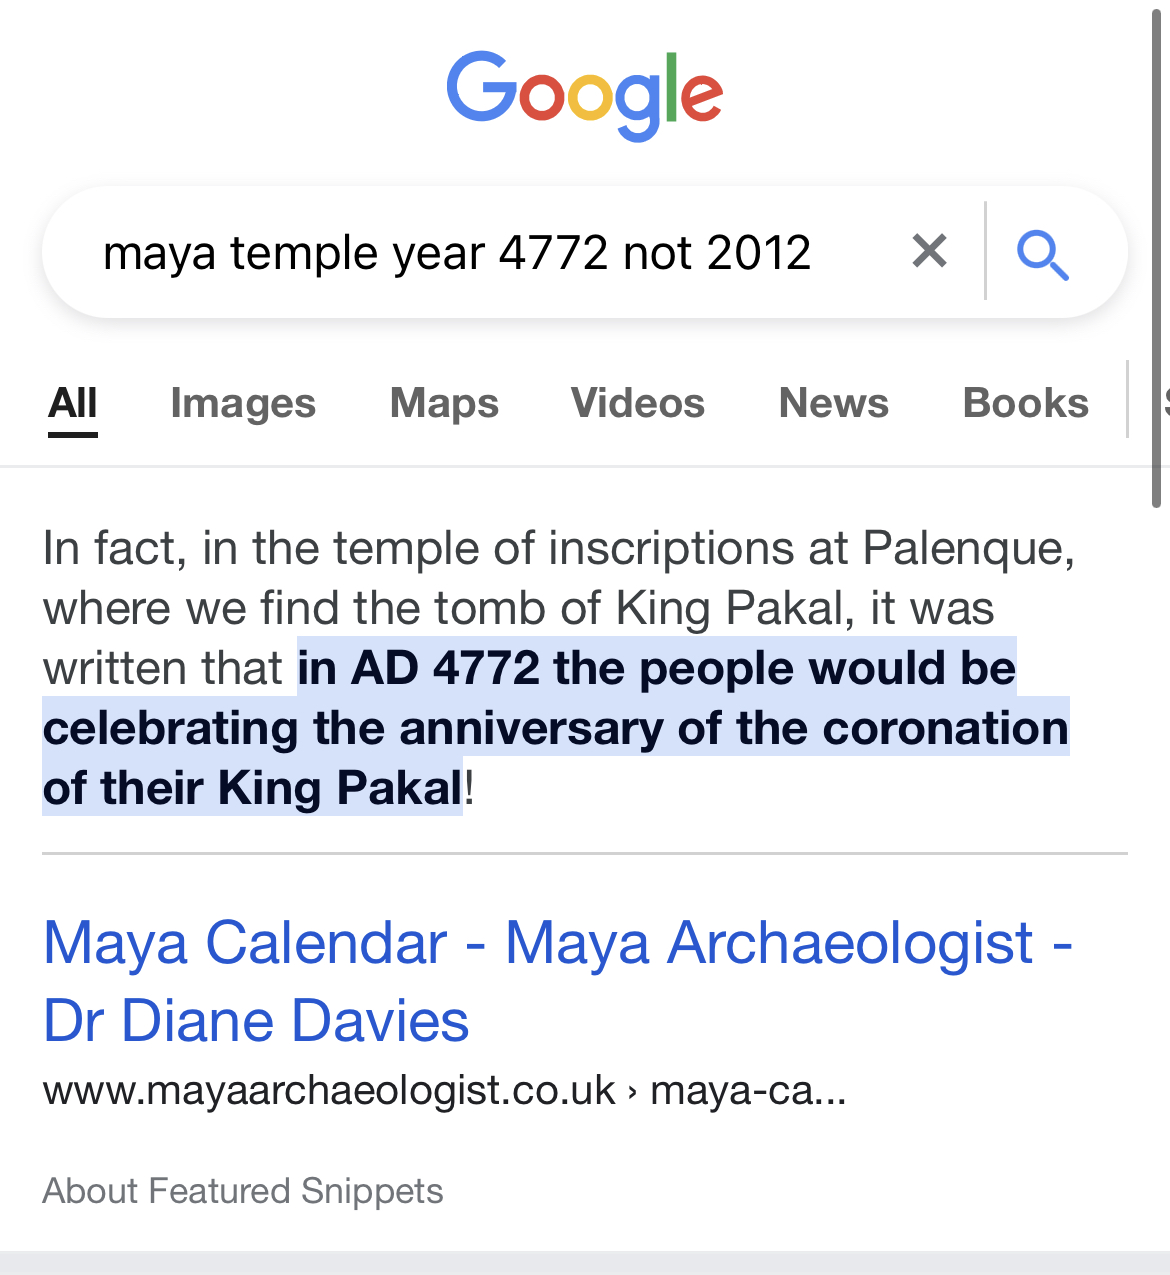
Task: Select the All results tab
Action: 73,403
